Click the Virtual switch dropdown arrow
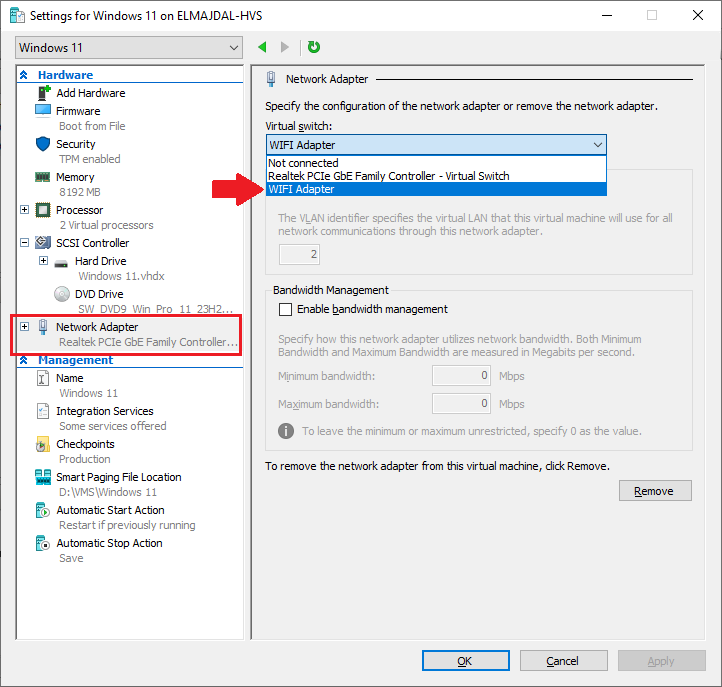This screenshot has width=722, height=687. [x=598, y=145]
